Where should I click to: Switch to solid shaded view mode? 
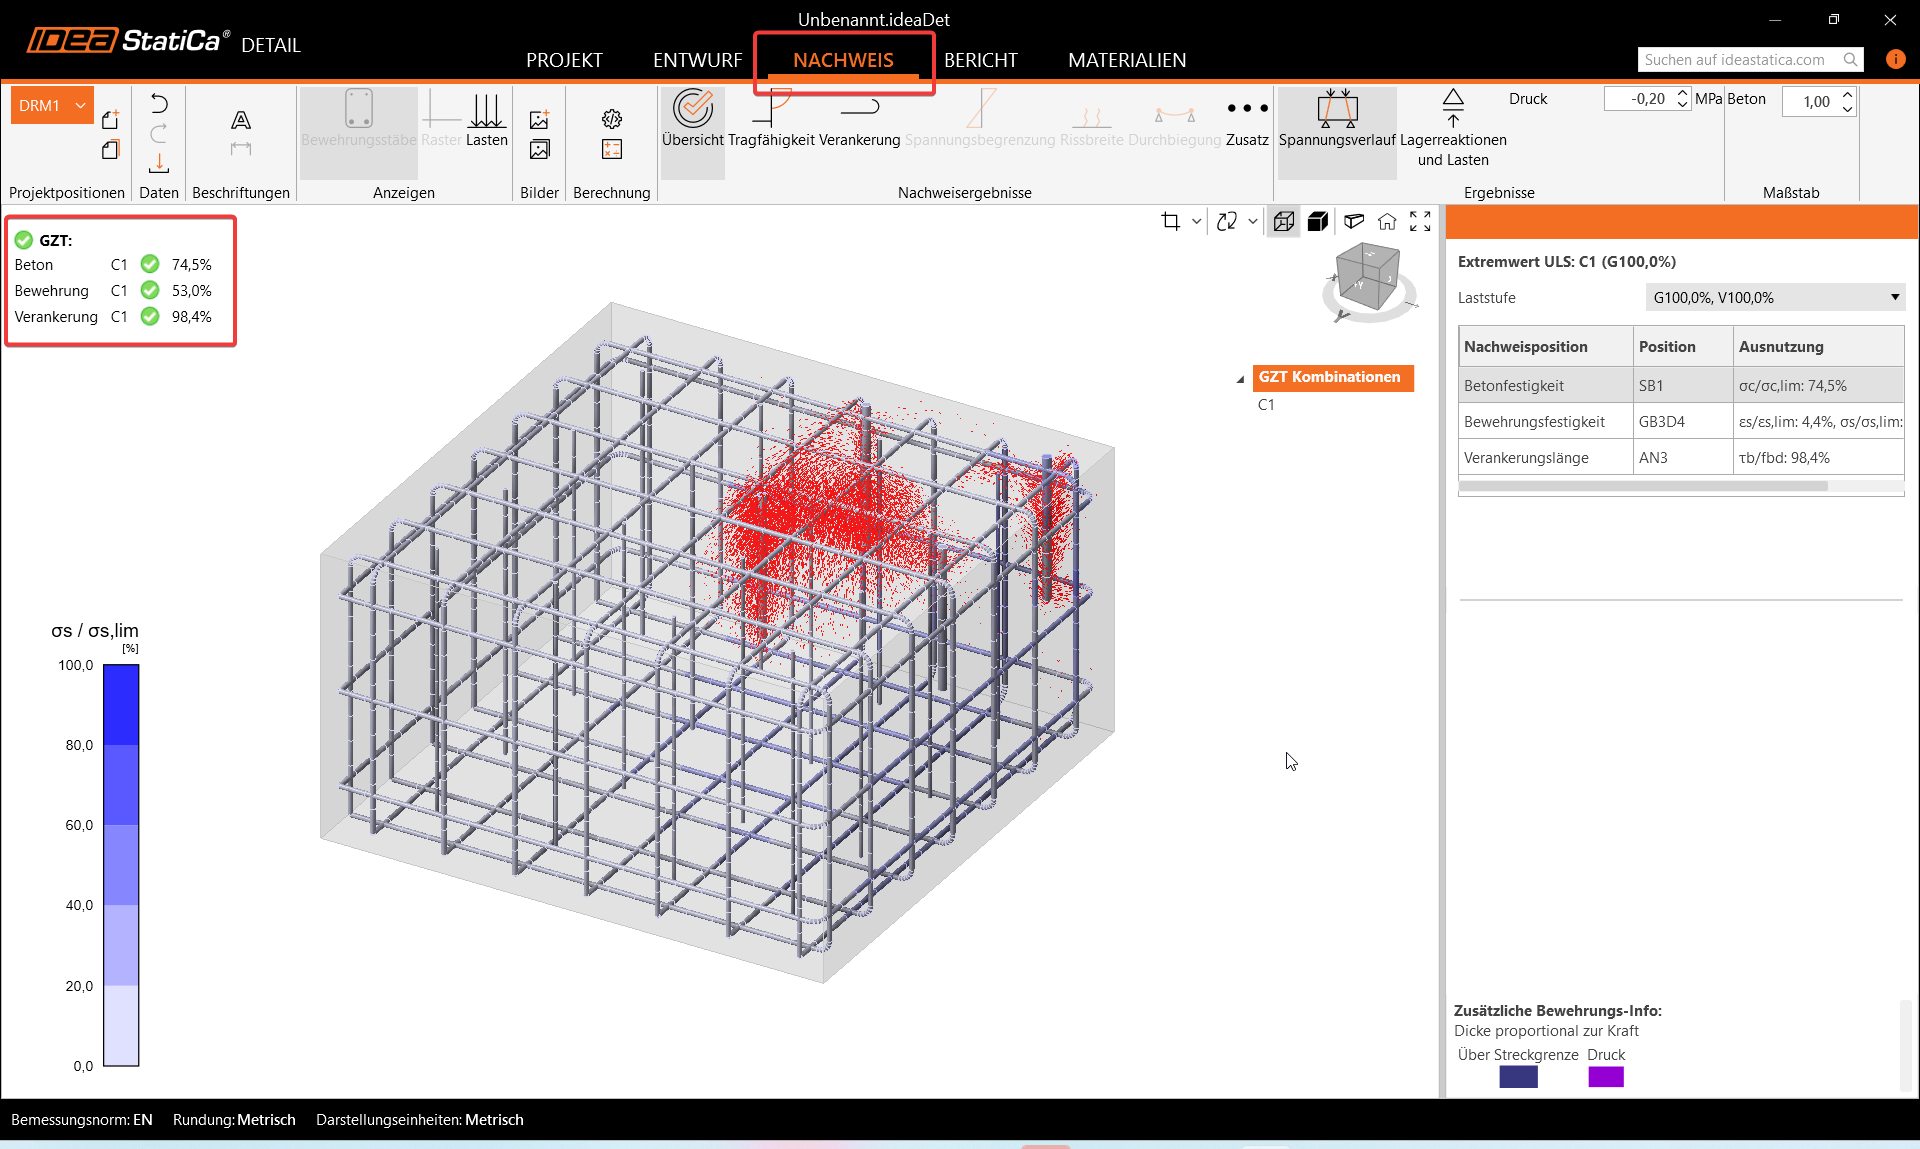coord(1318,222)
